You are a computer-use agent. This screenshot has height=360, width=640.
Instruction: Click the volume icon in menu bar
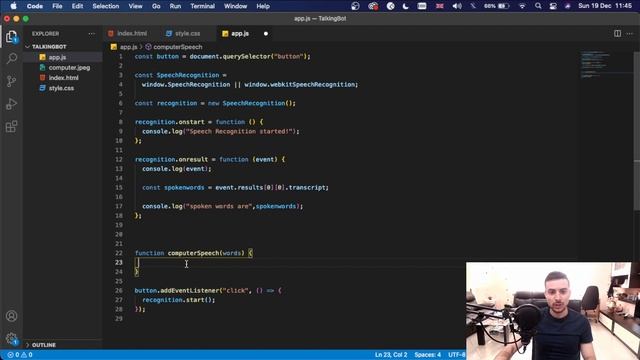tap(457, 6)
